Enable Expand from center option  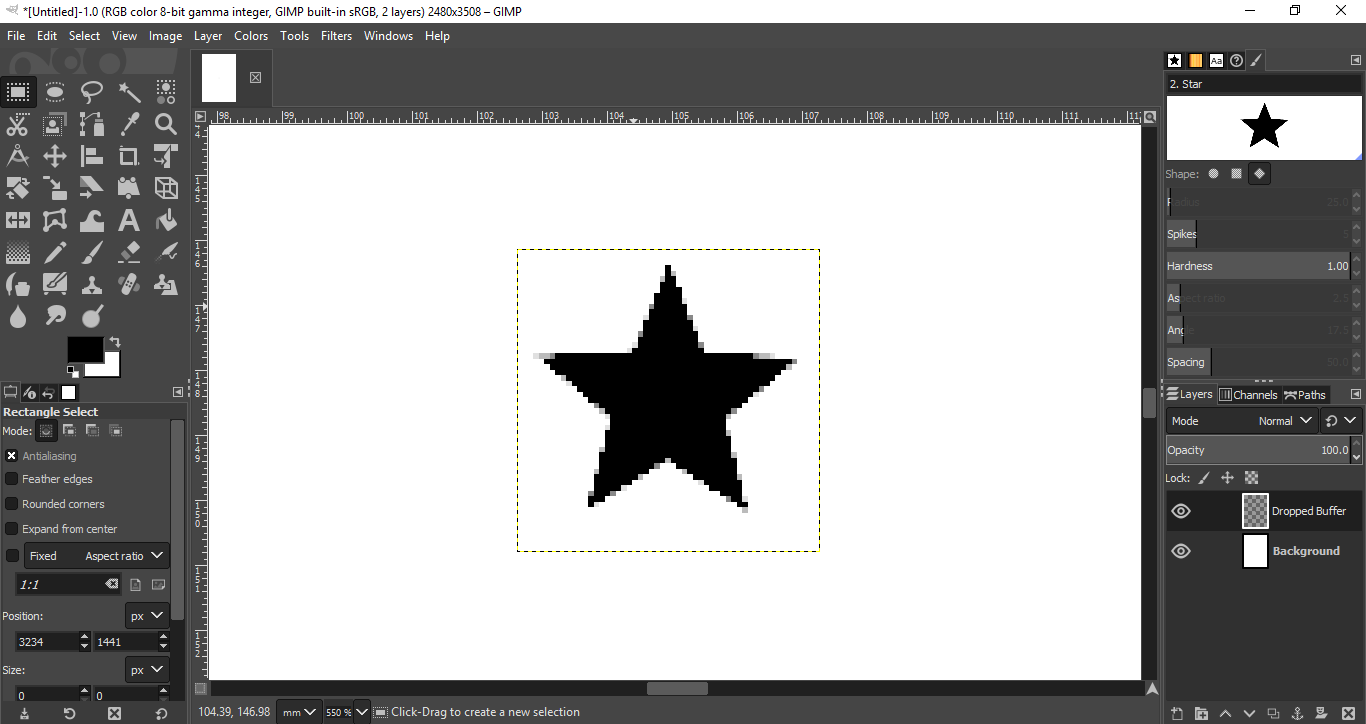(x=12, y=529)
